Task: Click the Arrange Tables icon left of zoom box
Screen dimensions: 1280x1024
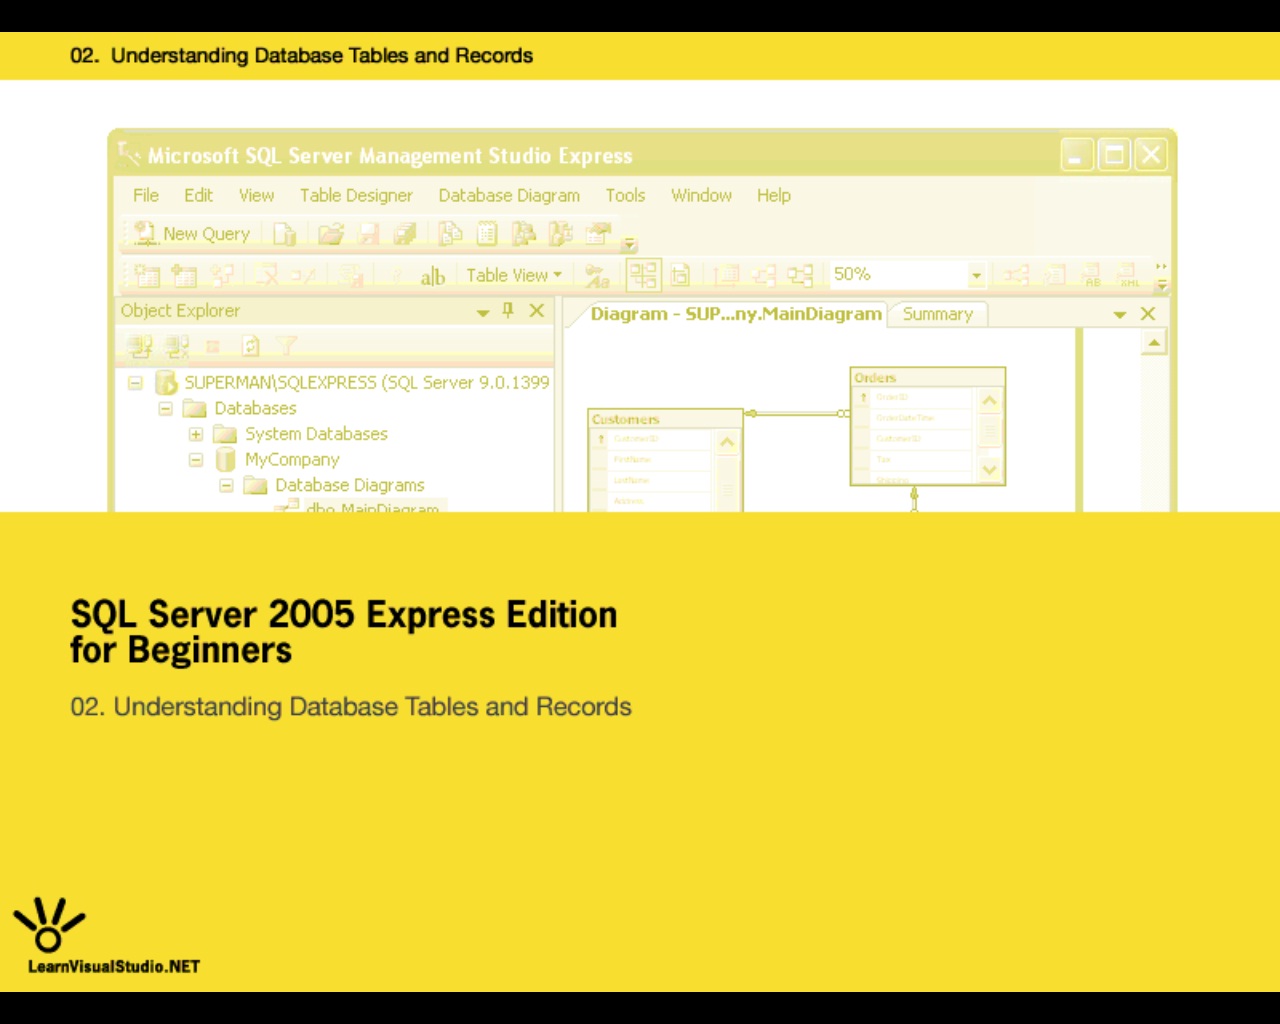Action: tap(799, 275)
